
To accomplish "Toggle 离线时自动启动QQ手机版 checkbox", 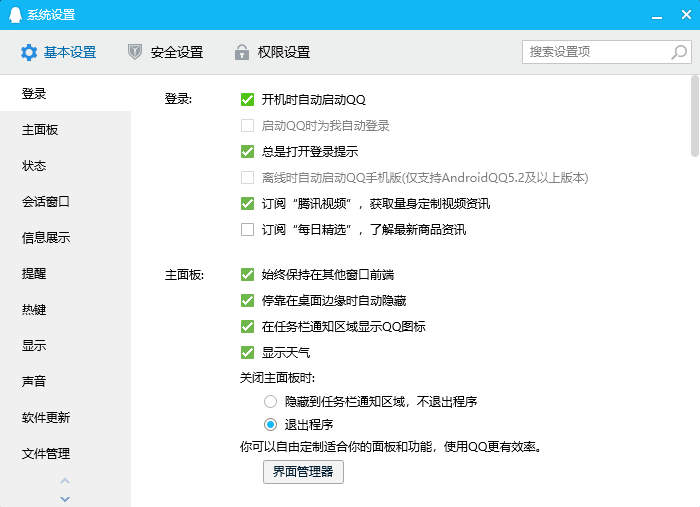I will click(x=247, y=178).
